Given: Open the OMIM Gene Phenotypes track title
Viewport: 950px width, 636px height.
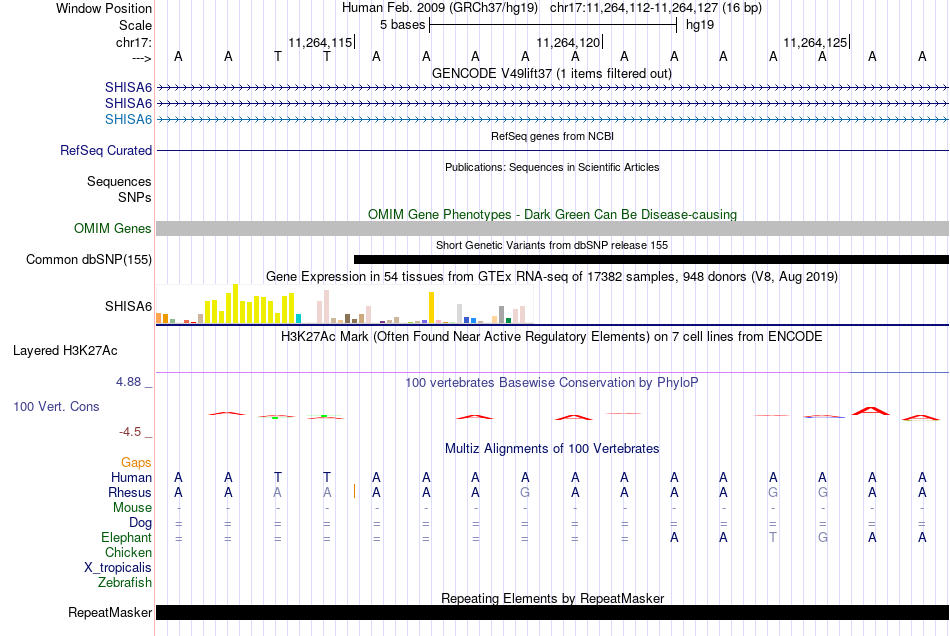Looking at the screenshot, I should tap(552, 214).
